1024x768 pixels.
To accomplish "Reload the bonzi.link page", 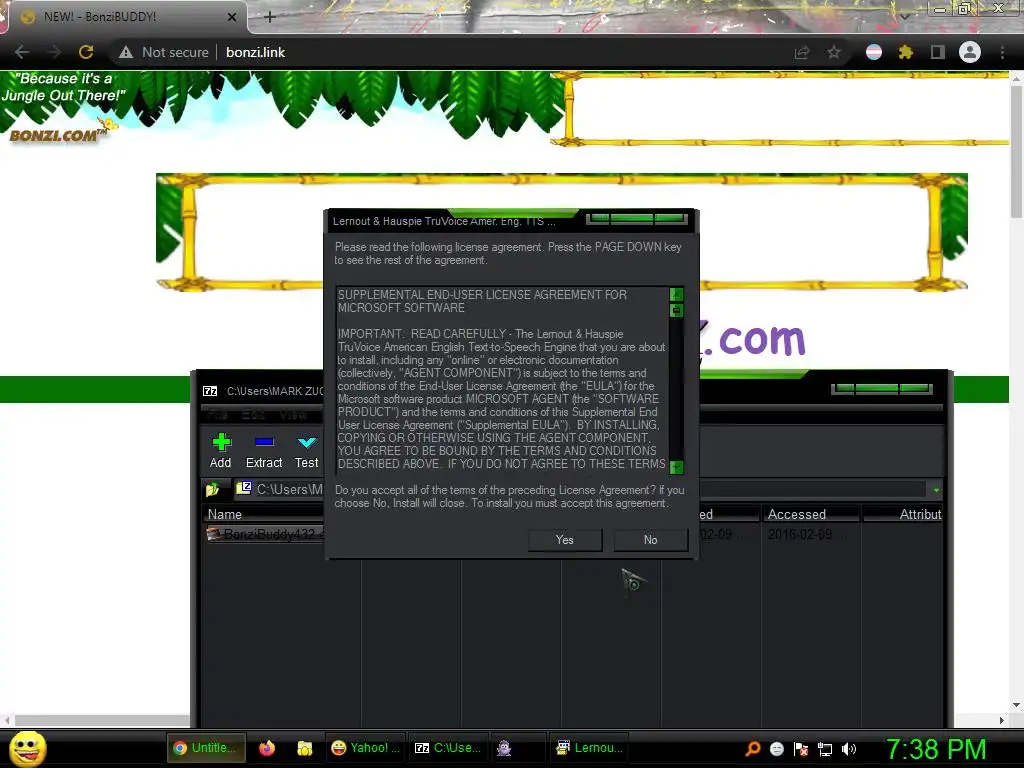I will pyautogui.click(x=86, y=52).
